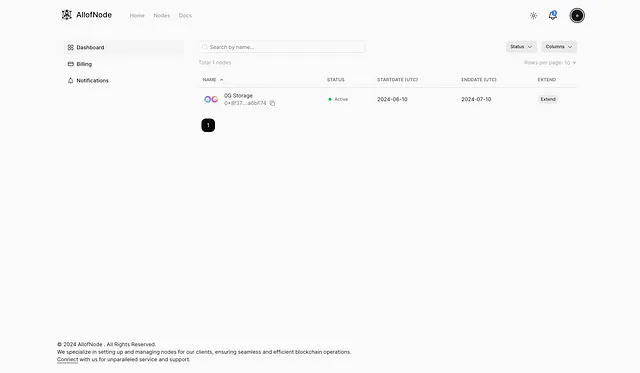This screenshot has height=373, width=640.
Task: Focus the Search by name field
Action: point(282,47)
